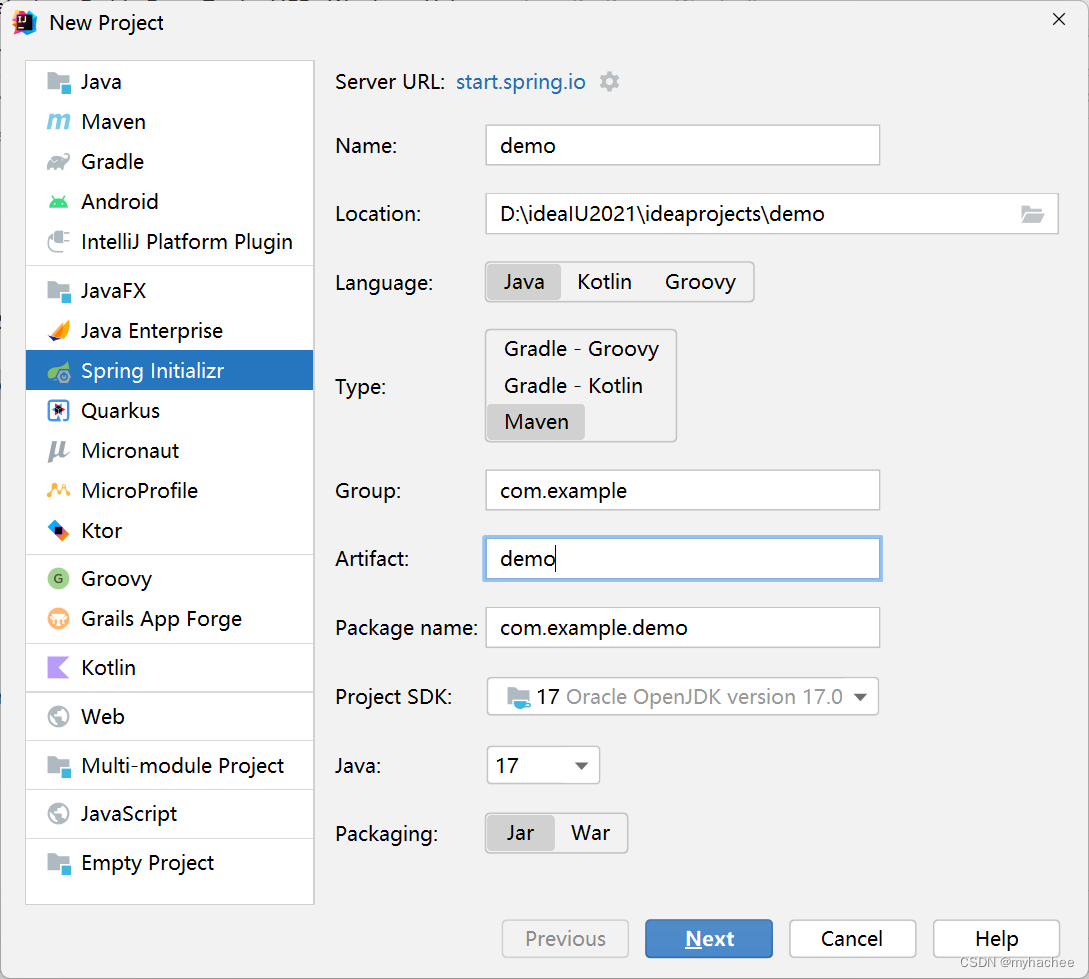Screen dimensions: 1089x979
Task: Click the Web globe icon
Action: (59, 717)
